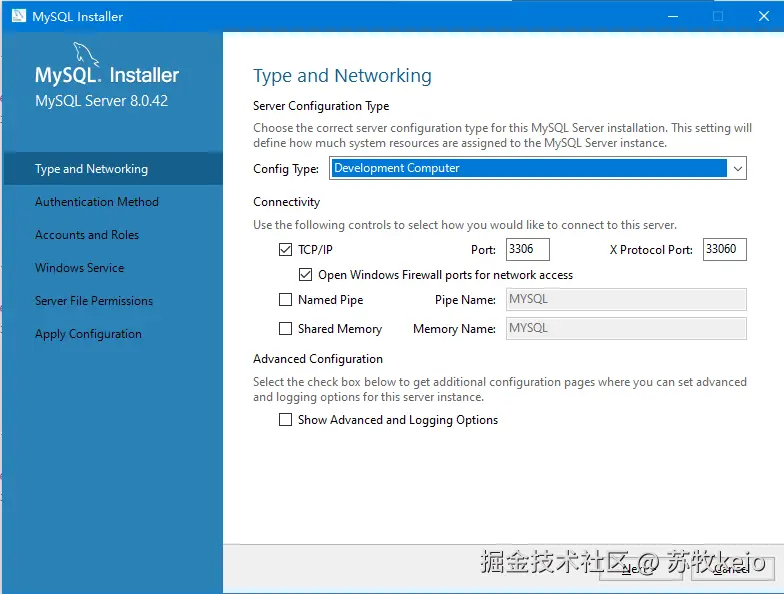Click the Port field showing 3306
This screenshot has height=594, width=784.
528,249
